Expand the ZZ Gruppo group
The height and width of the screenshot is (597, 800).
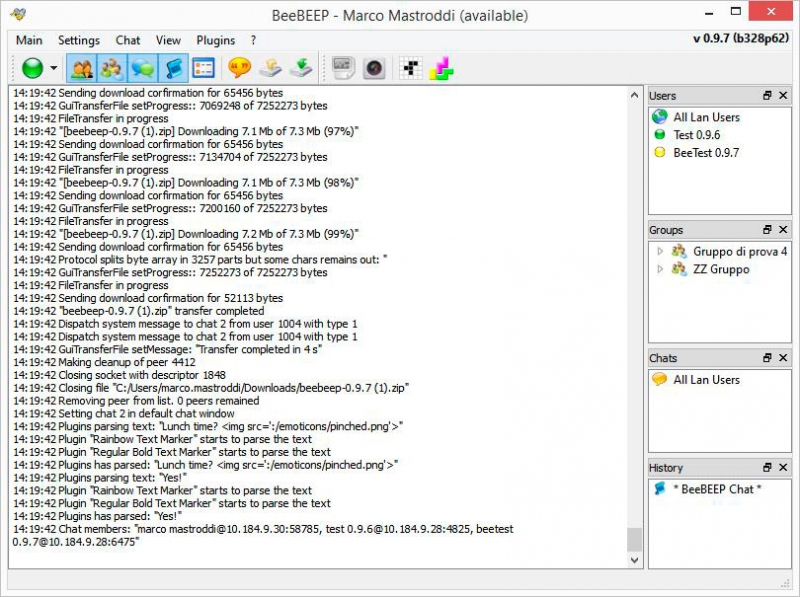point(660,269)
